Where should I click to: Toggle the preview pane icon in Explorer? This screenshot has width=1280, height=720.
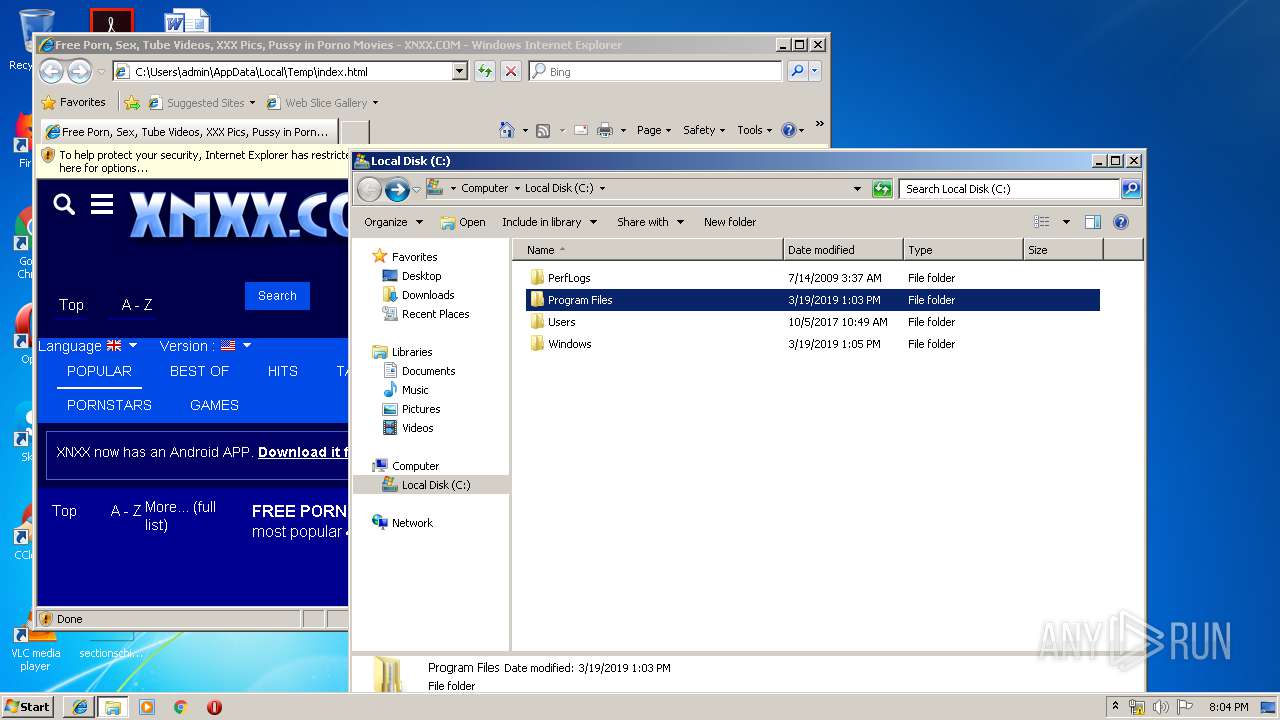1093,222
